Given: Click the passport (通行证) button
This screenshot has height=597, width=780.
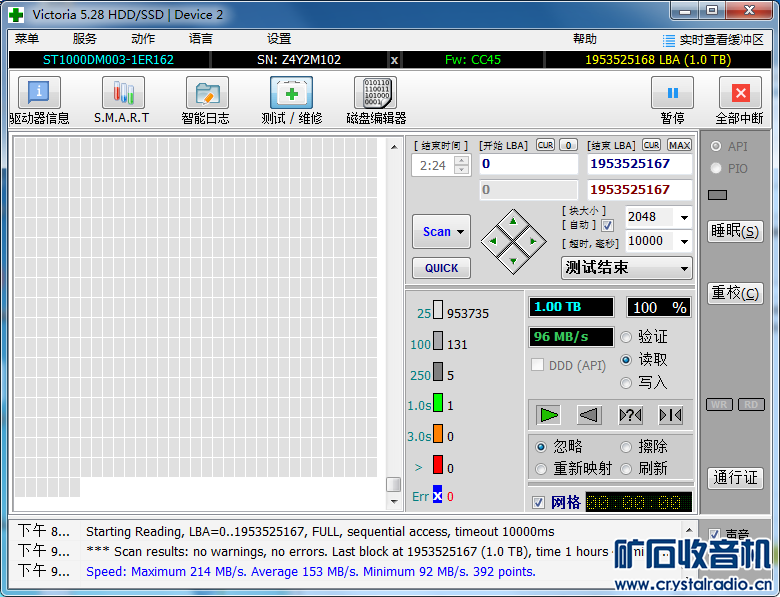Looking at the screenshot, I should point(735,478).
